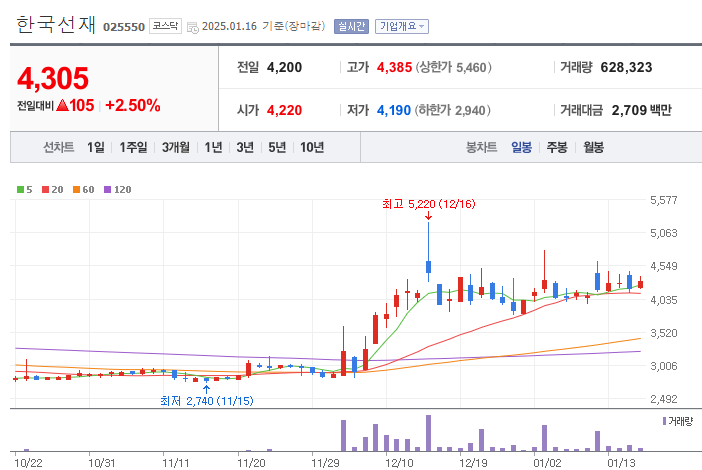
Task: Select the 일봉 daily candle chart
Action: click(x=521, y=147)
